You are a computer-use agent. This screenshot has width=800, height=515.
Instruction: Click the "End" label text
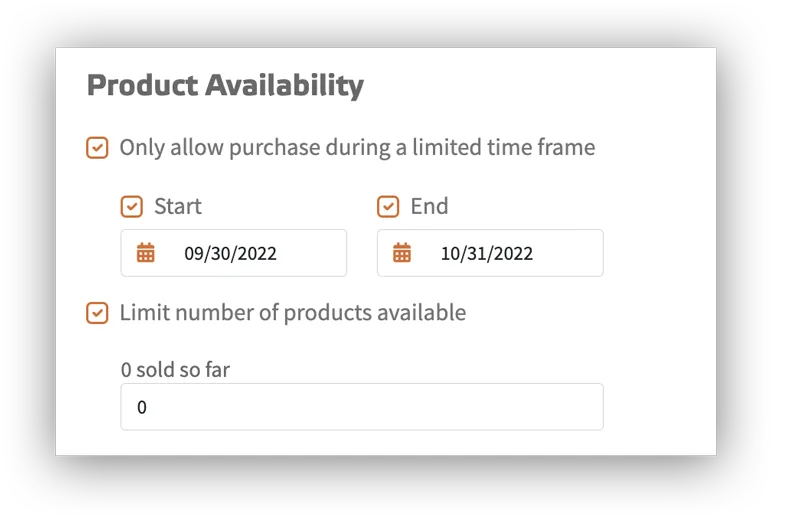coord(429,207)
